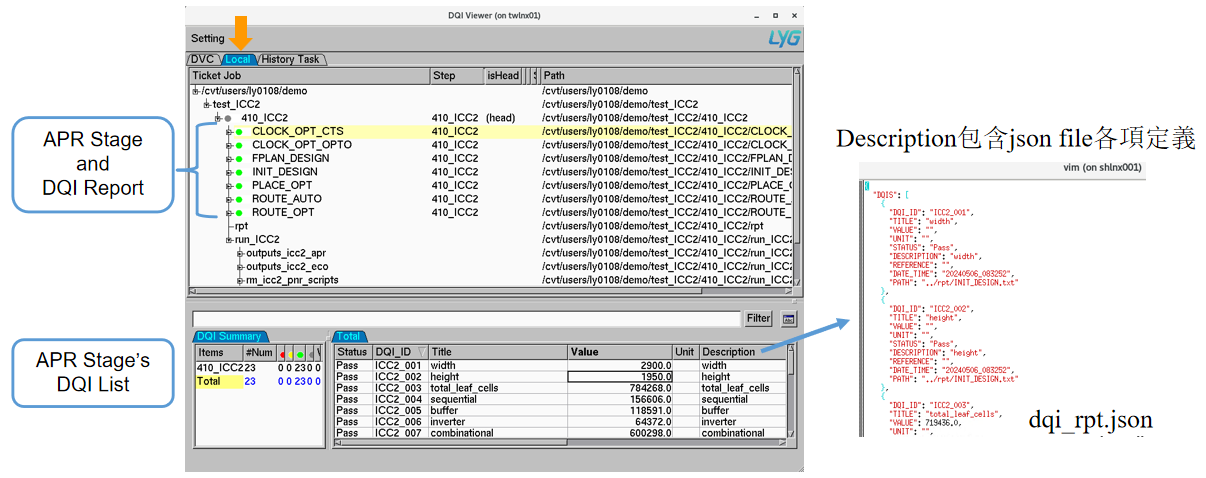Focus the filter text input field
1206x478 pixels.
[466, 319]
